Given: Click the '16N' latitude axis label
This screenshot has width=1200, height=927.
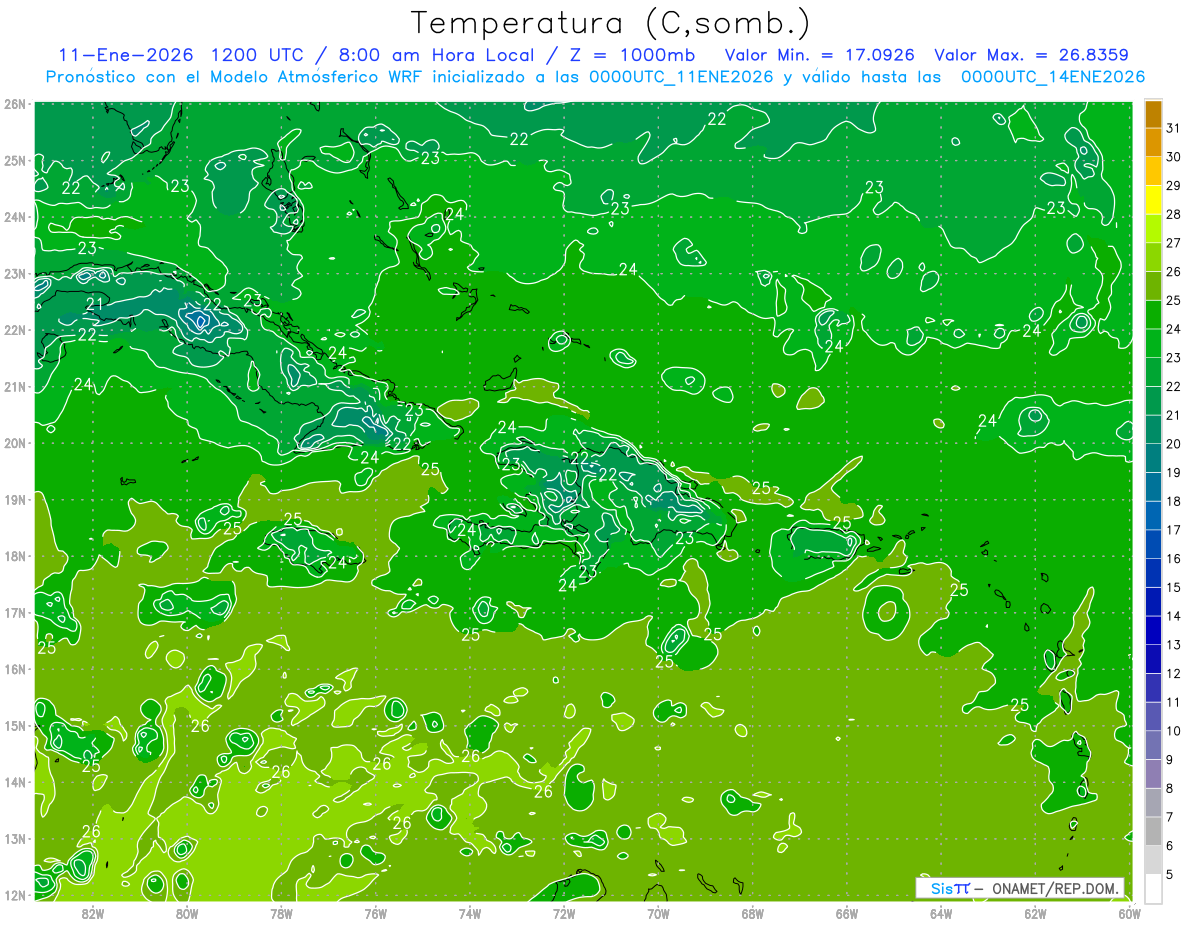Looking at the screenshot, I should coord(14,669).
